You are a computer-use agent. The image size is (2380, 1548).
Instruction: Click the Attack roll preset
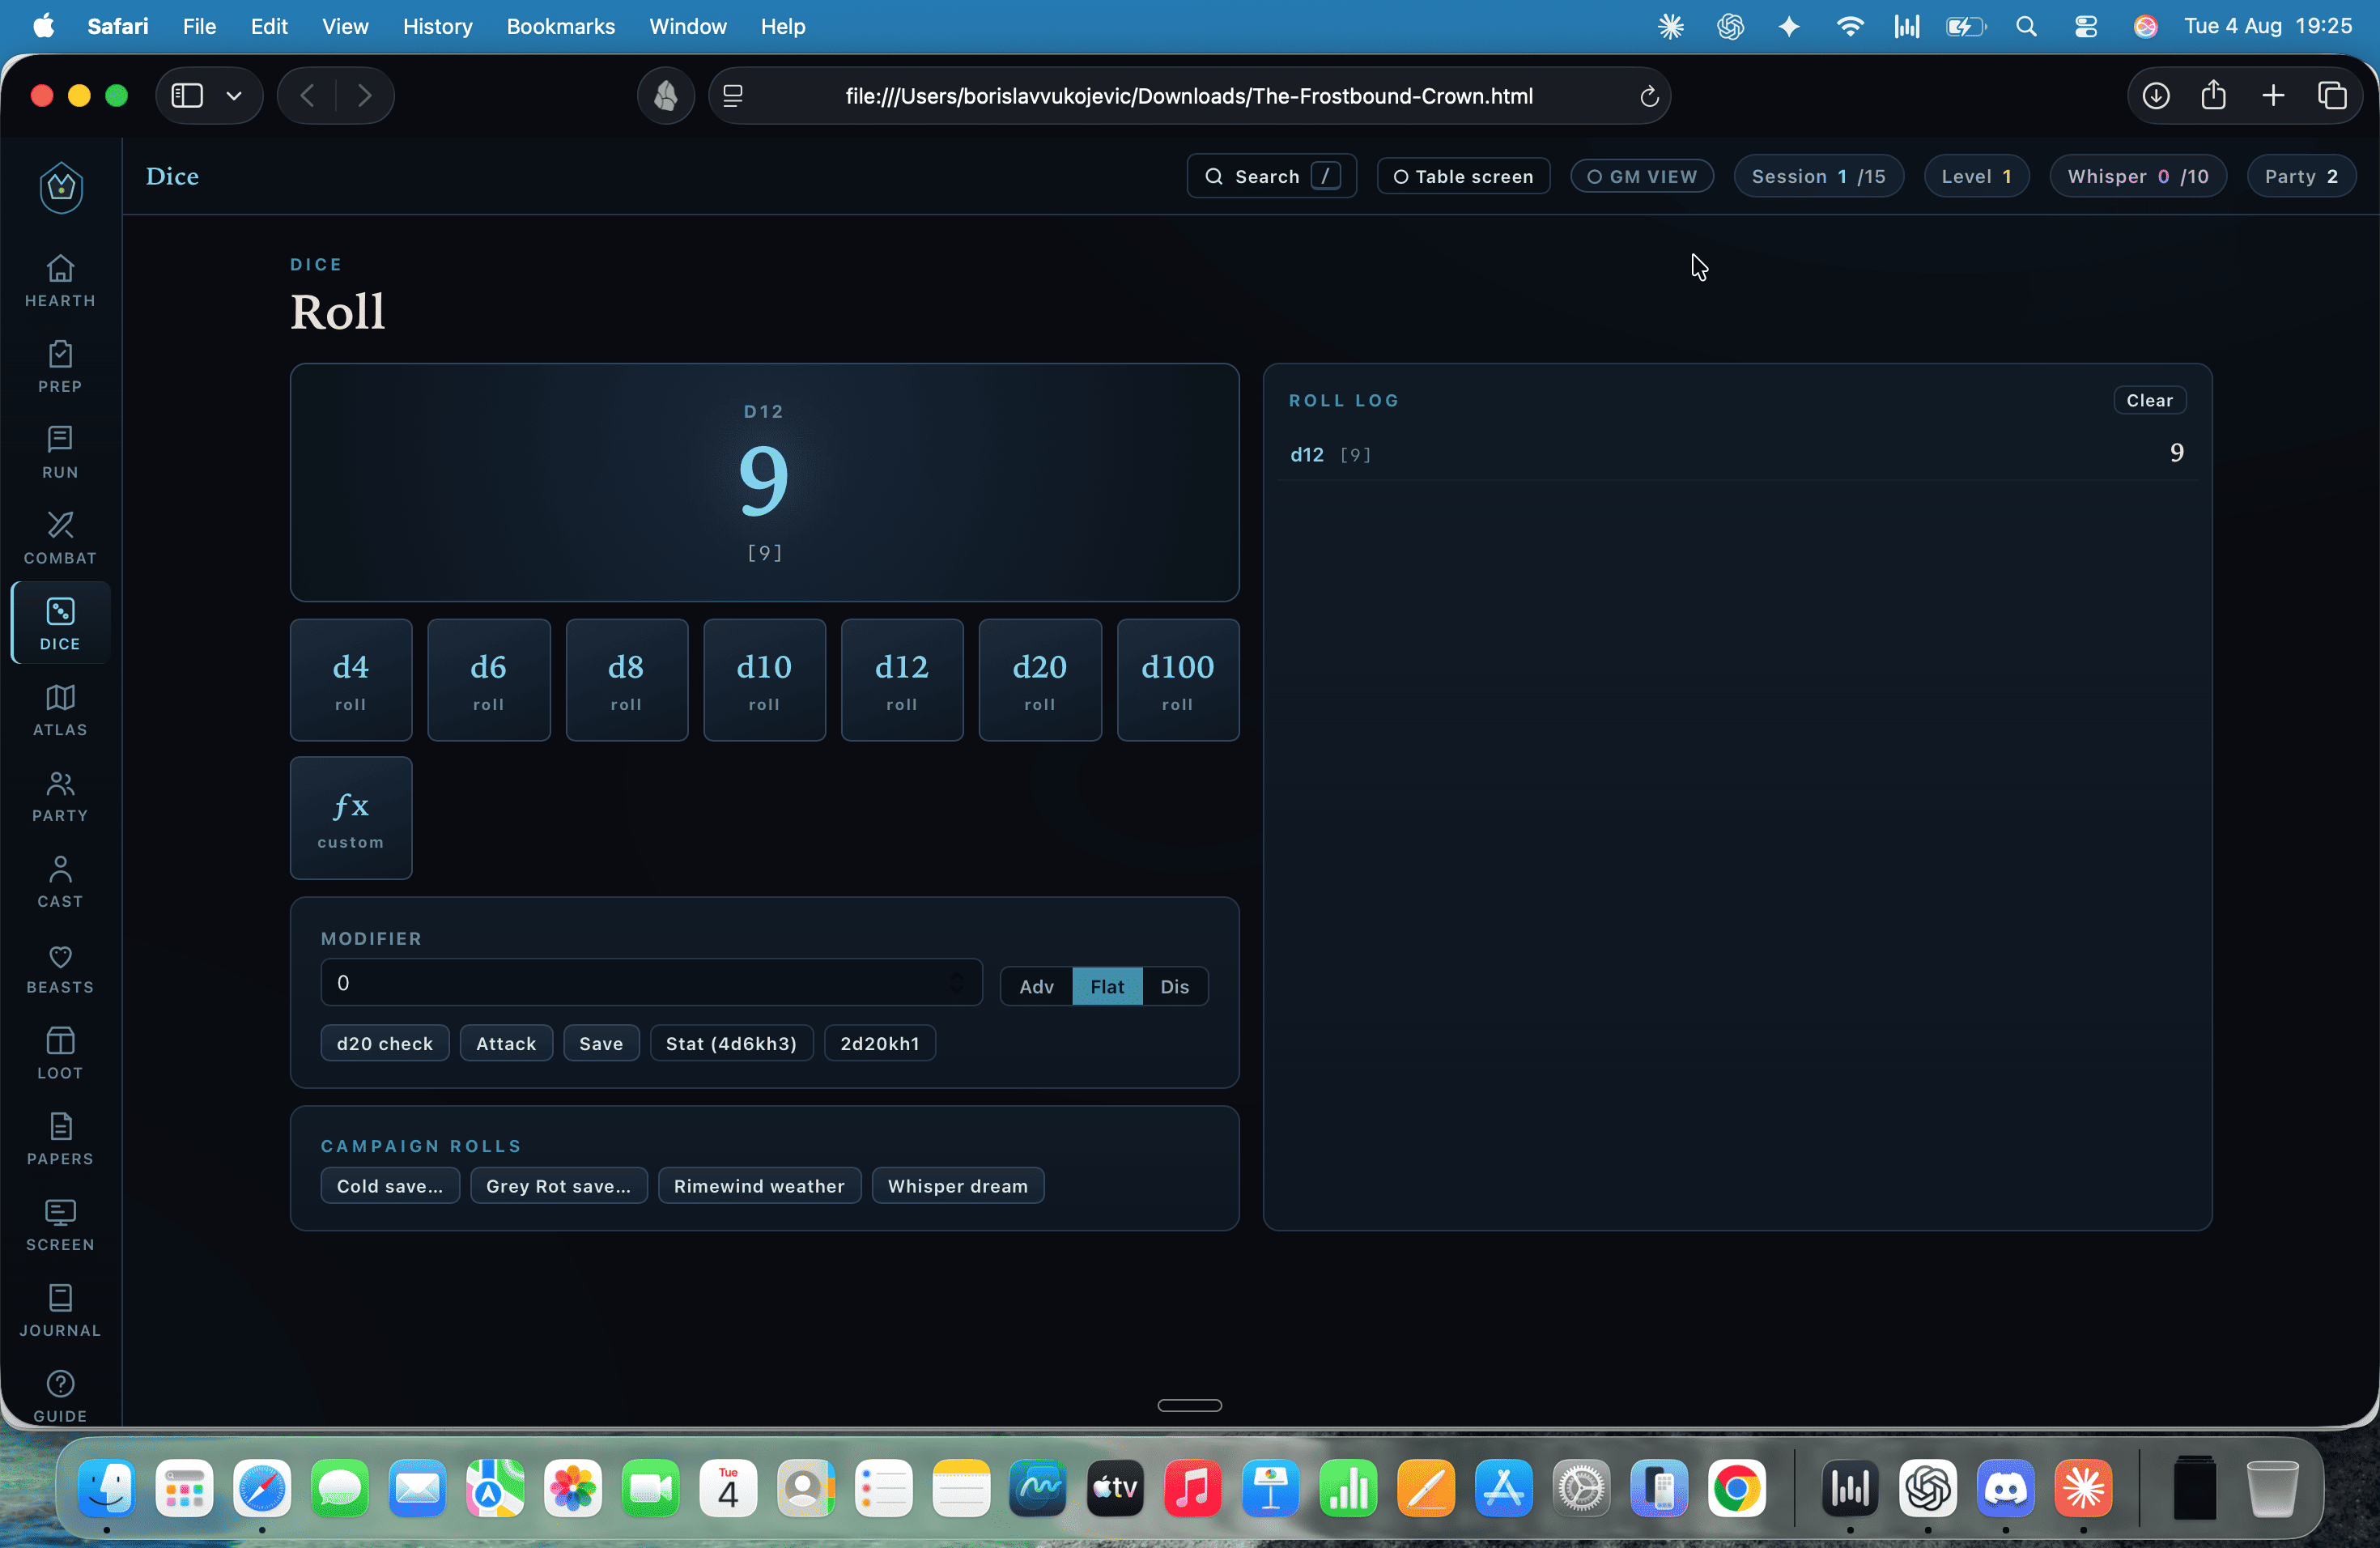coord(506,1043)
